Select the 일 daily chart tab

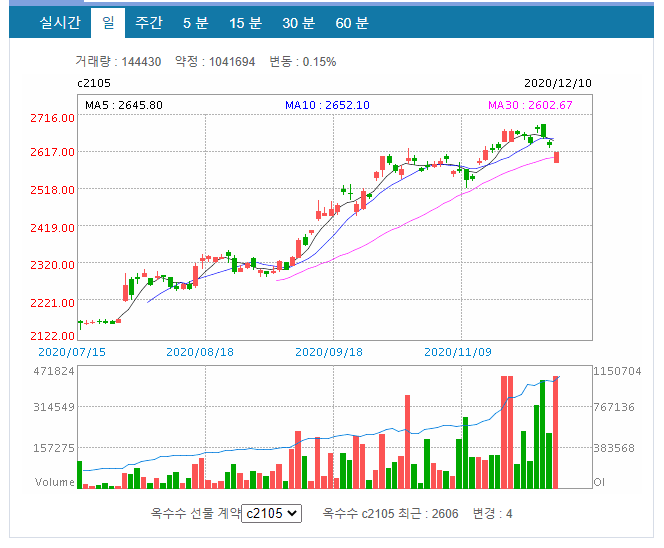tap(108, 23)
